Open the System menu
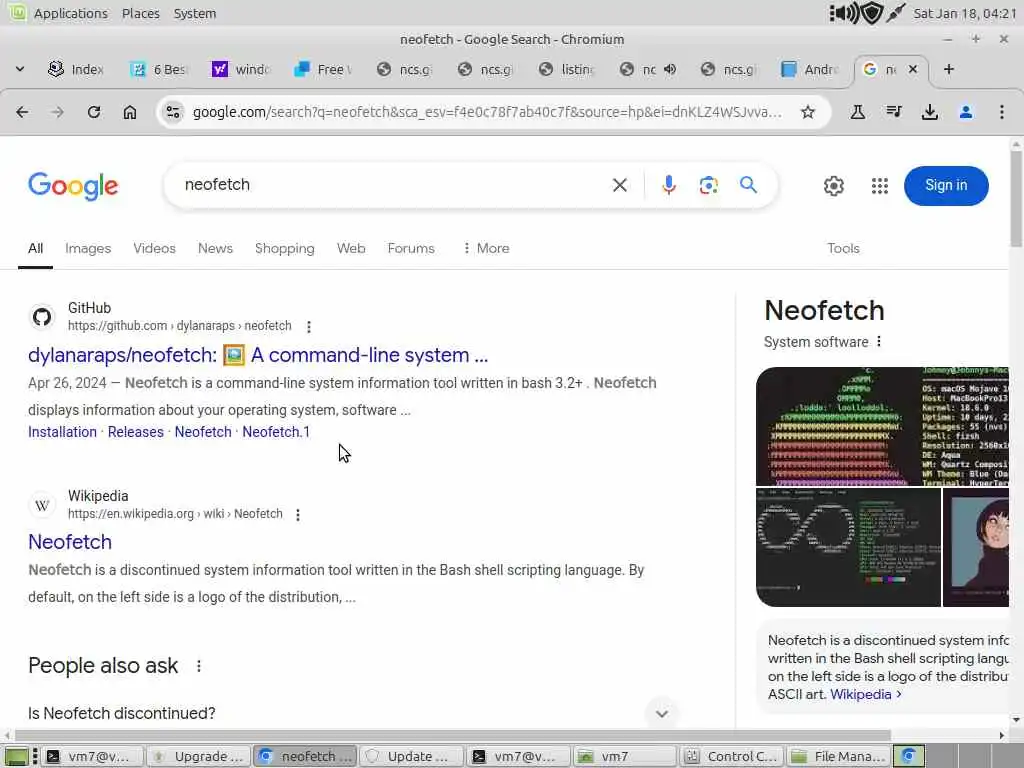Image resolution: width=1024 pixels, height=768 pixels. [195, 13]
